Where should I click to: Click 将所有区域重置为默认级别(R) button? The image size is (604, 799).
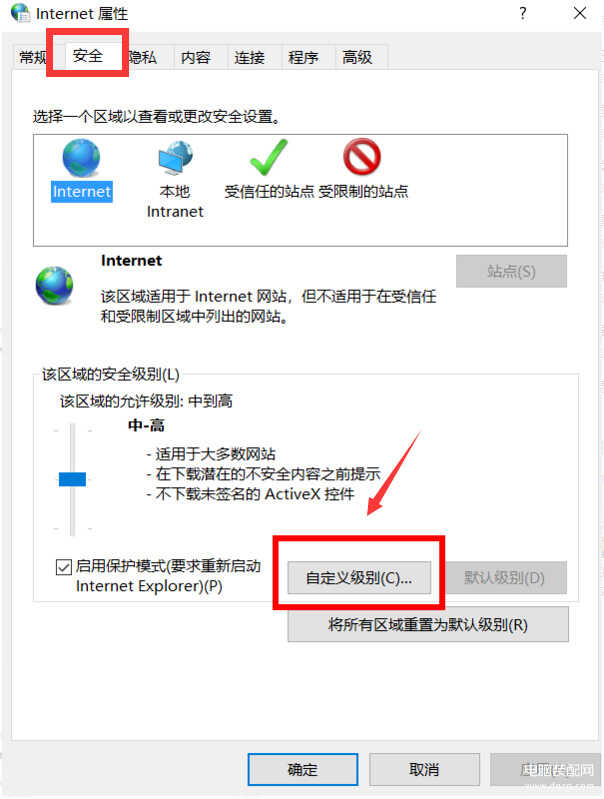(428, 625)
